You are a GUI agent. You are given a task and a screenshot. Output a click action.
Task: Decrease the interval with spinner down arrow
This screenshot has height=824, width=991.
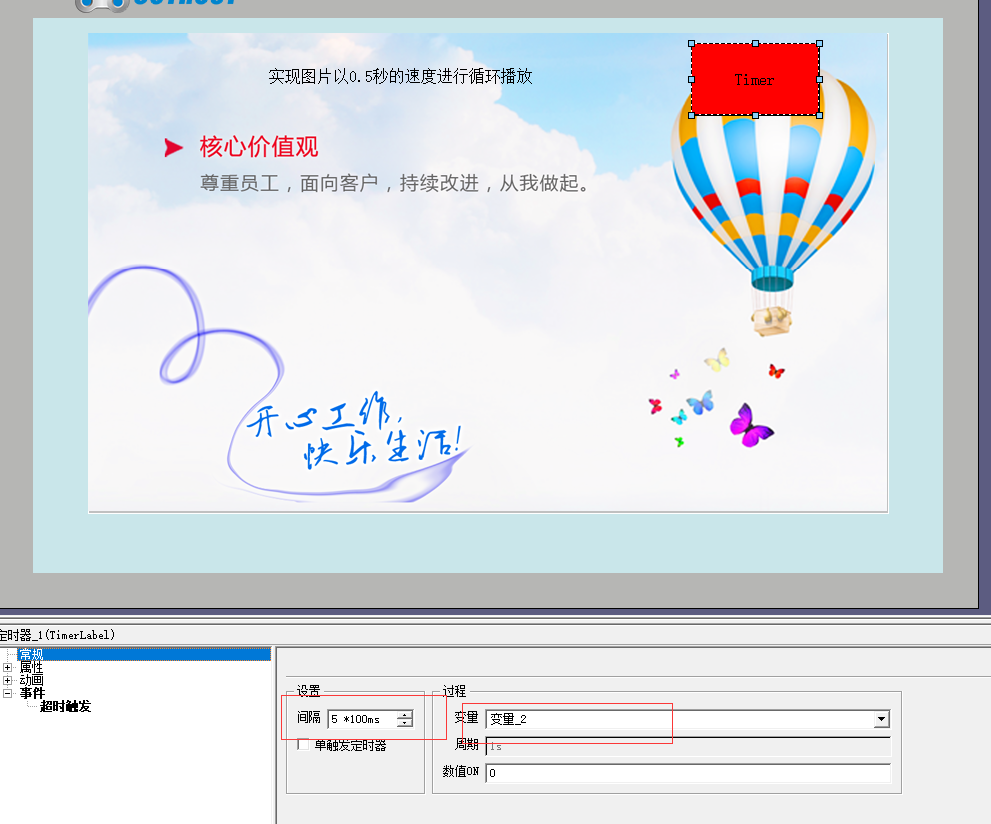(x=405, y=723)
